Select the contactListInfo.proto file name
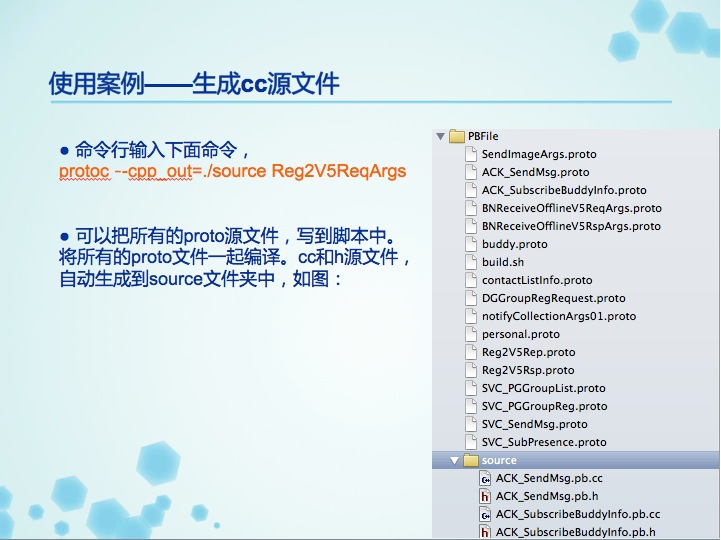 [537, 280]
